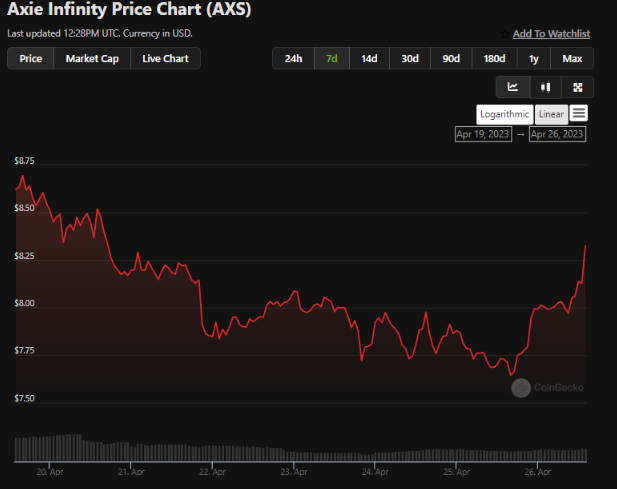Switch to the Live Chart tab
This screenshot has height=489, width=617.
165,59
